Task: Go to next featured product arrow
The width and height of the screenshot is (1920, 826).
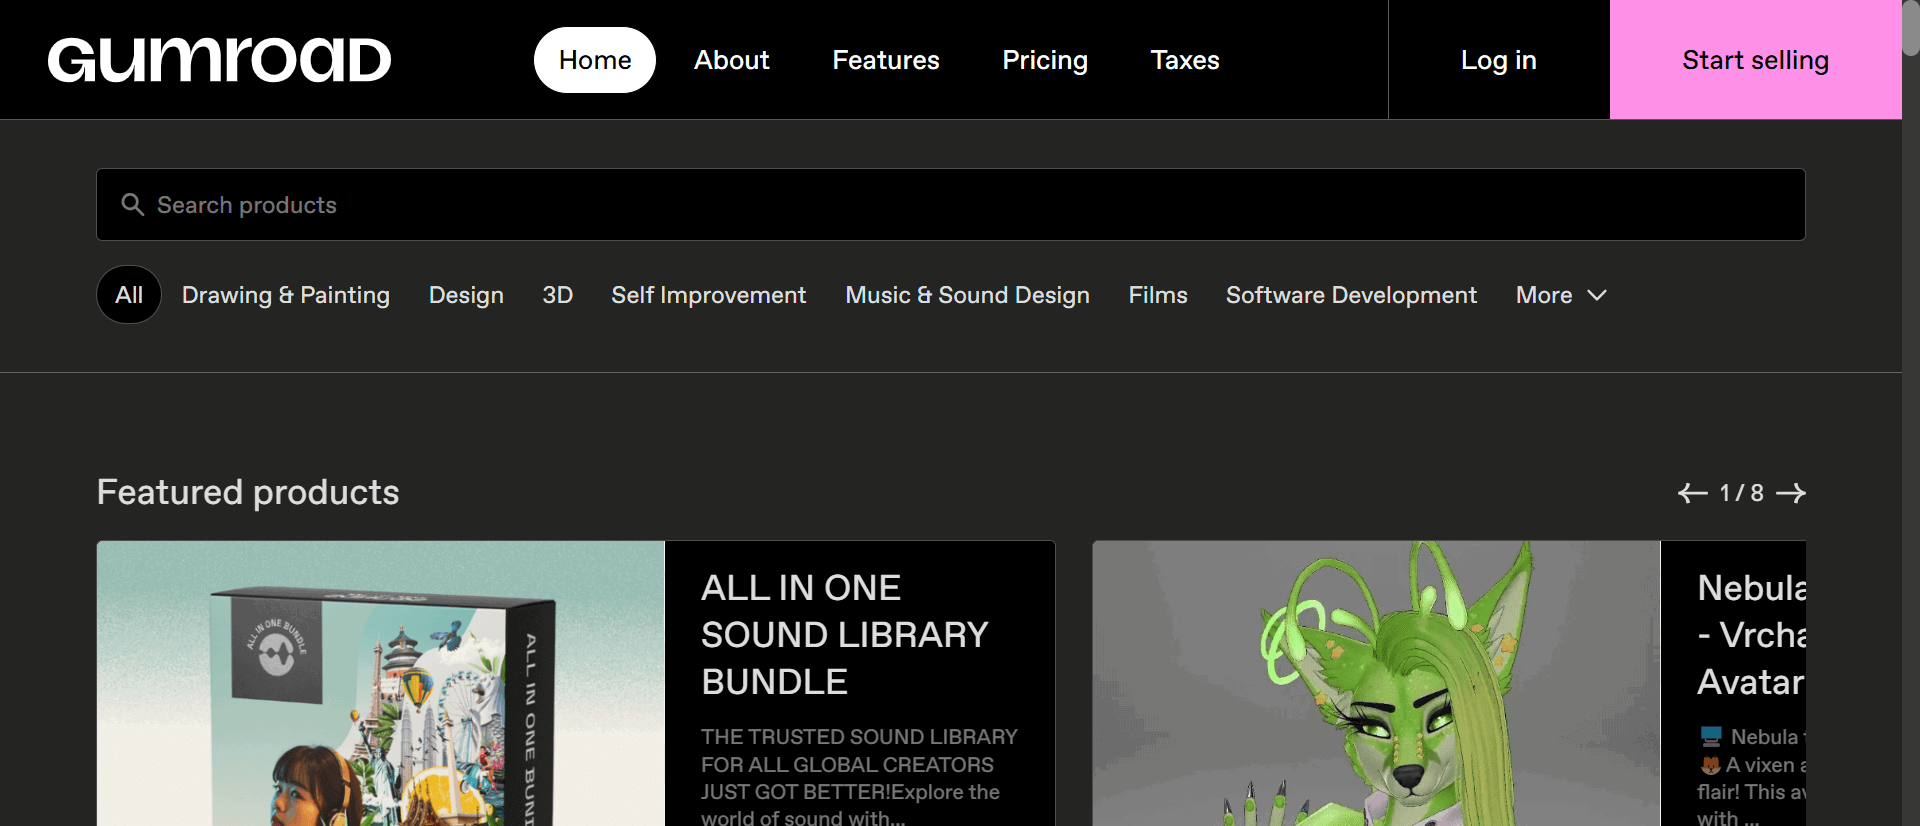Action: coord(1790,493)
